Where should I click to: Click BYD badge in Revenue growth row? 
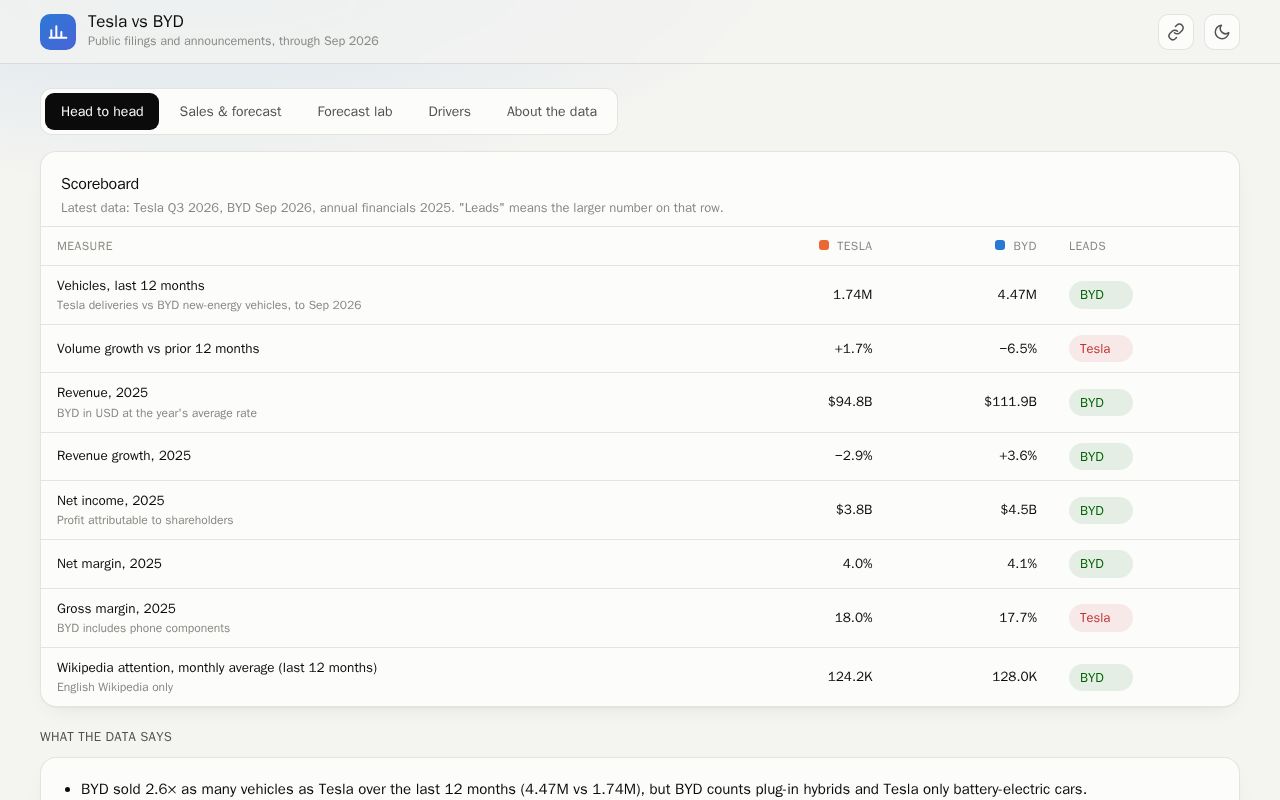coord(1100,457)
